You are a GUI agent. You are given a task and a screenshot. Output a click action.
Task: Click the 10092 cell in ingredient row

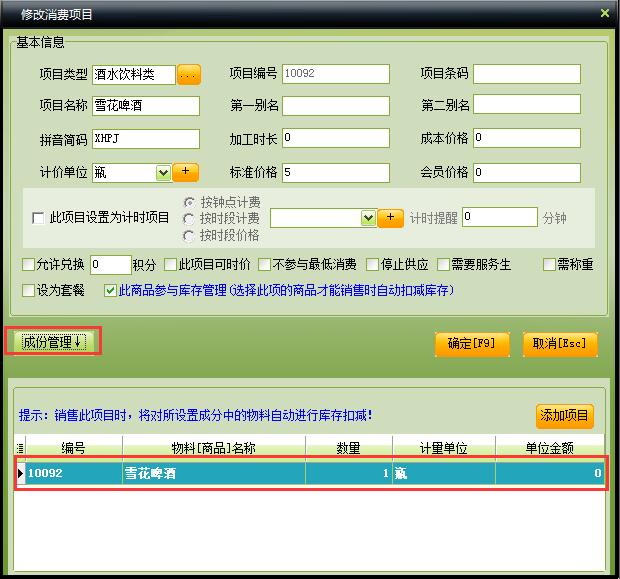coord(74,473)
